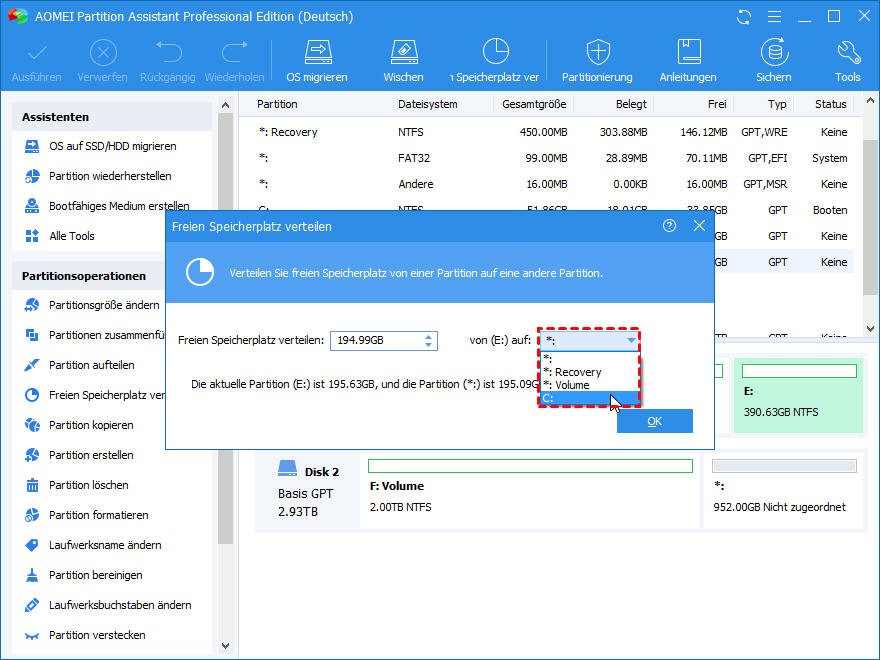
Task: Sort by the Status column header
Action: click(x=831, y=104)
